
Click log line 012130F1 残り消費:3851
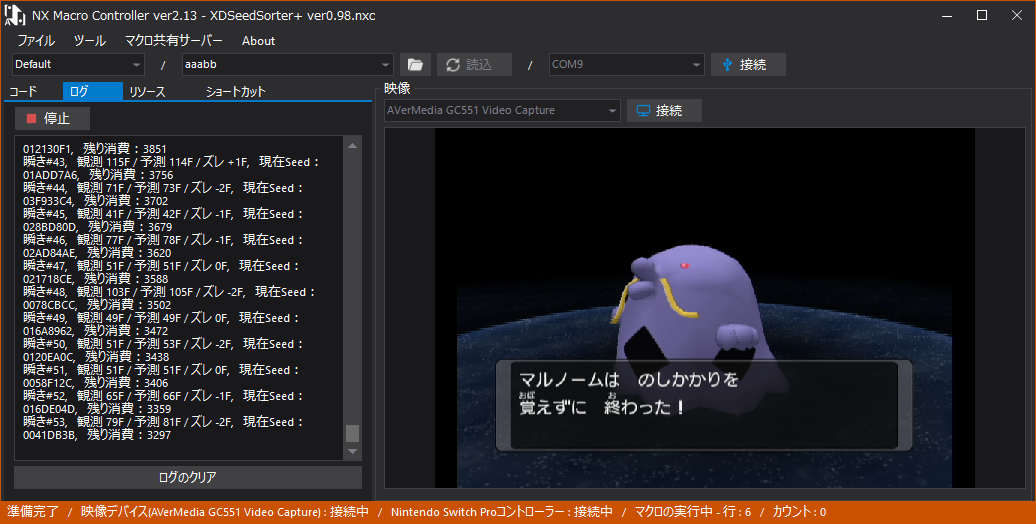94,149
